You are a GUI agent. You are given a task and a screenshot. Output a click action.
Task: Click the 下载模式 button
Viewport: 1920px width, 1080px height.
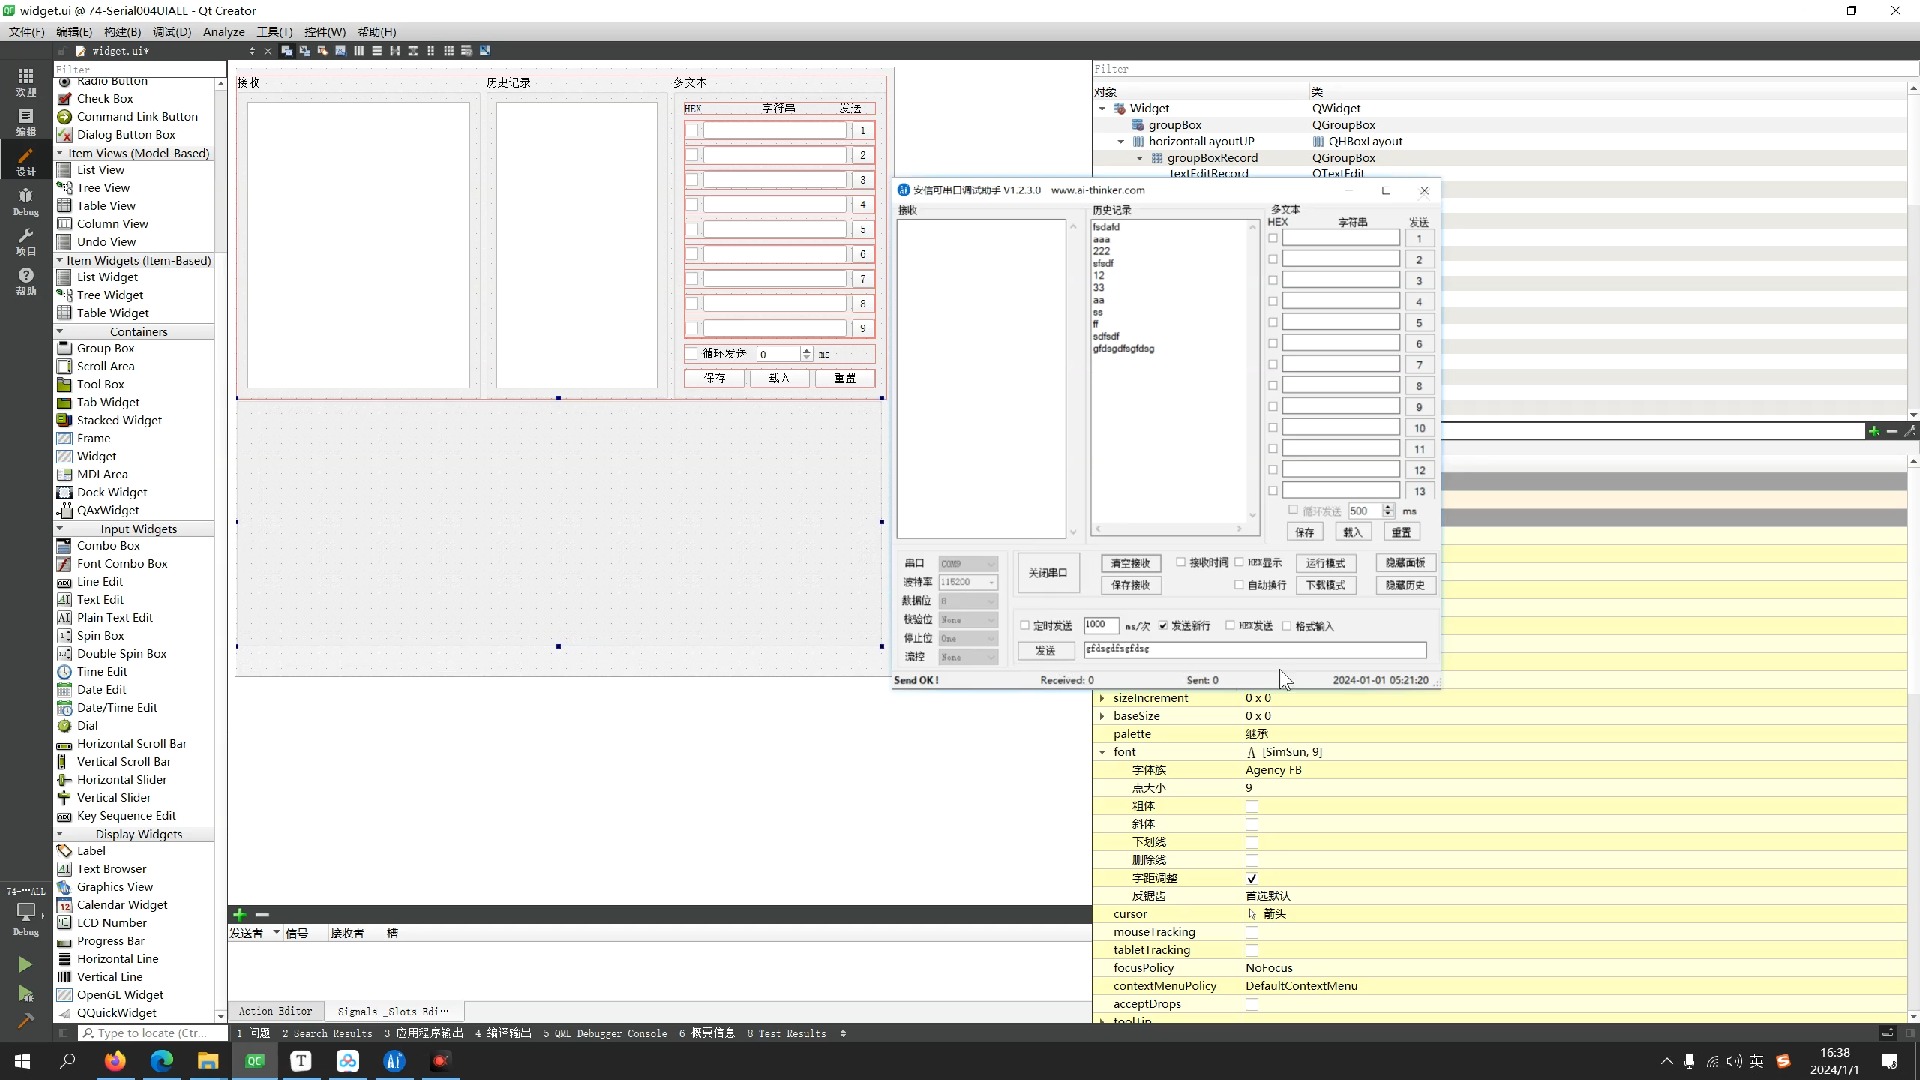click(1325, 585)
